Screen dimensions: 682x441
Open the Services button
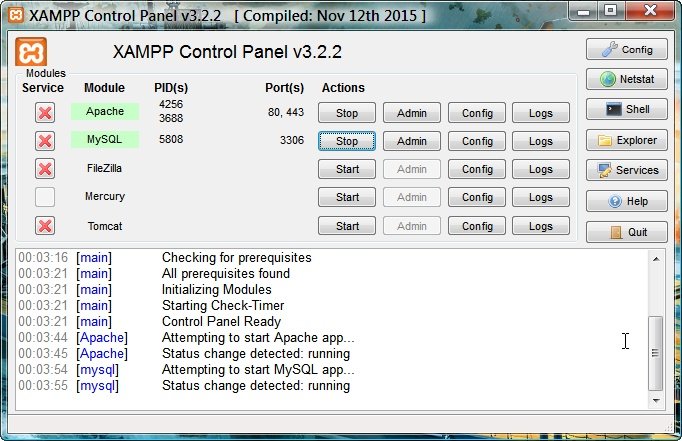pos(626,170)
